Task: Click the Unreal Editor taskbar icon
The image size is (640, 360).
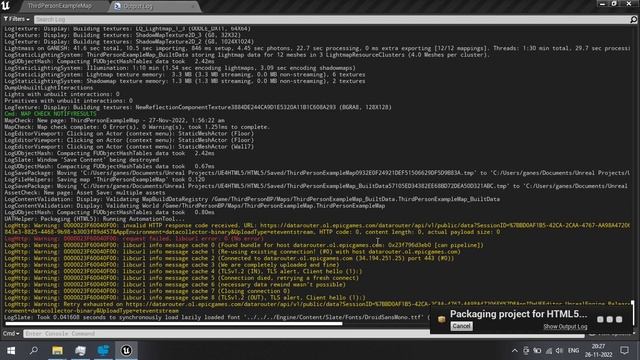Action: [x=126, y=350]
